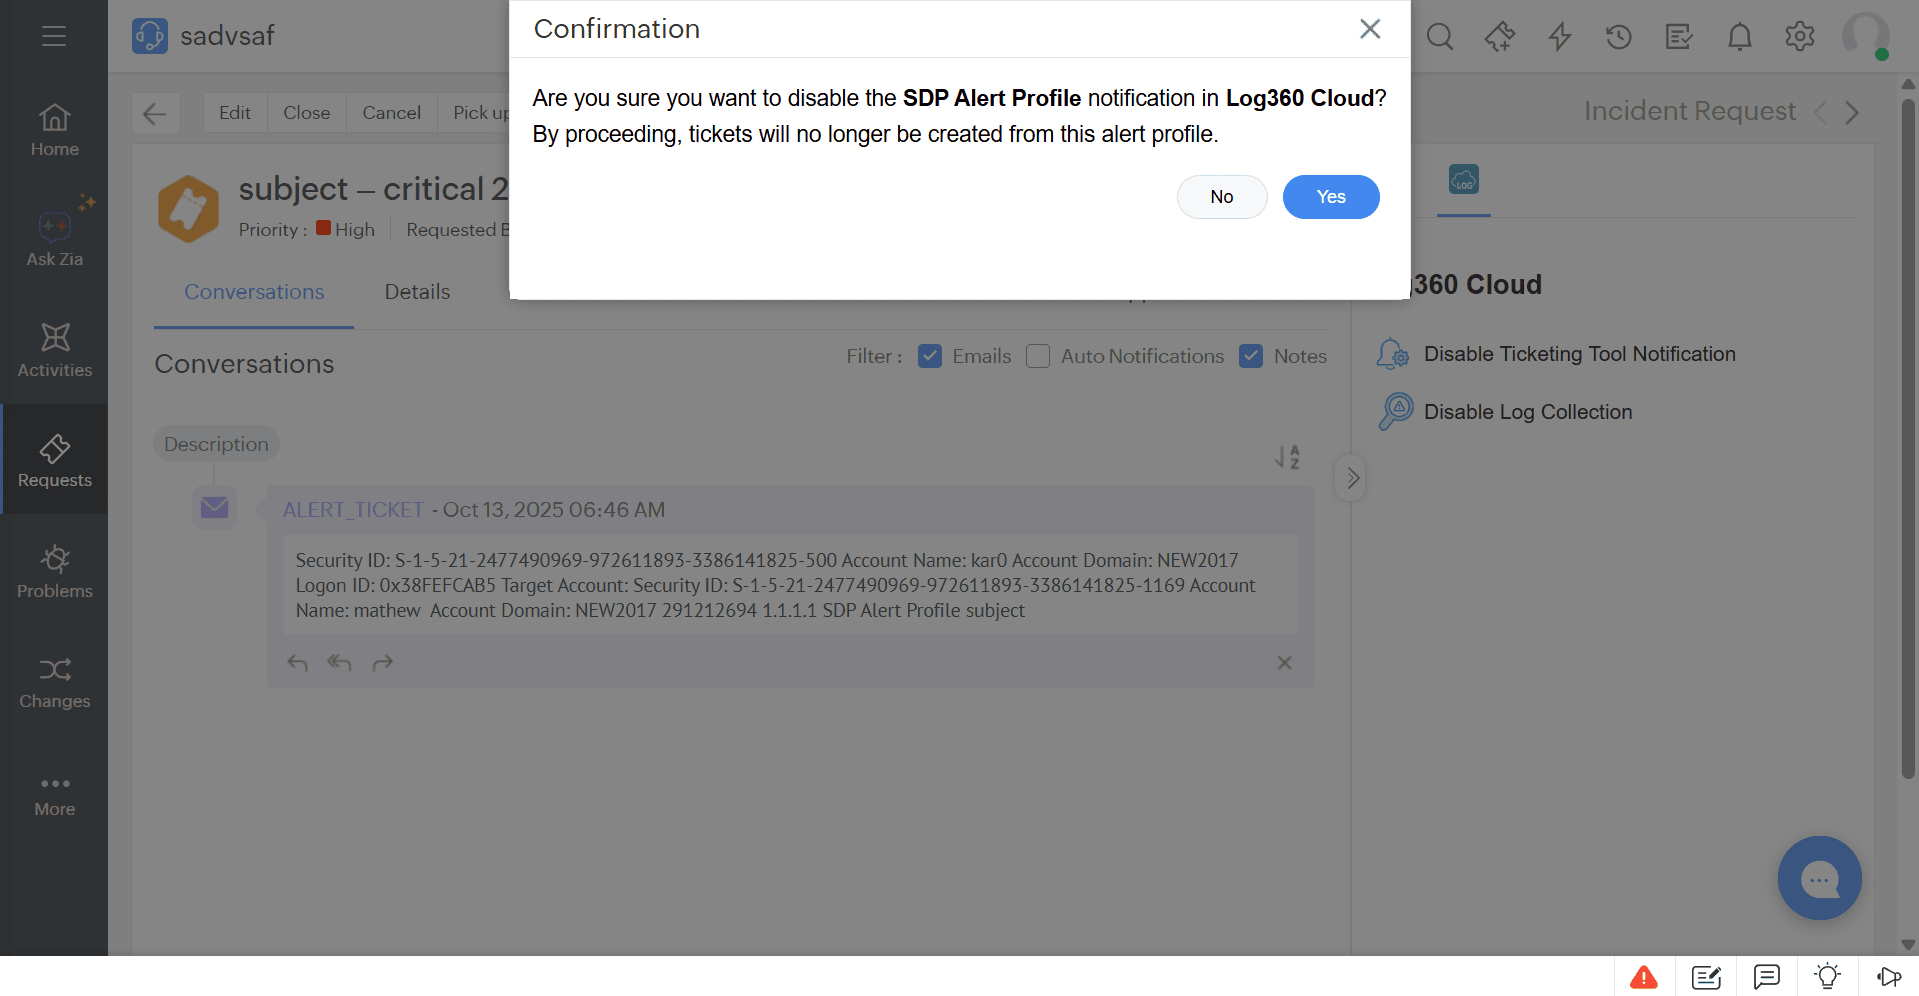Open the chat support bubble
Image resolution: width=1919 pixels, height=996 pixels.
pos(1819,878)
